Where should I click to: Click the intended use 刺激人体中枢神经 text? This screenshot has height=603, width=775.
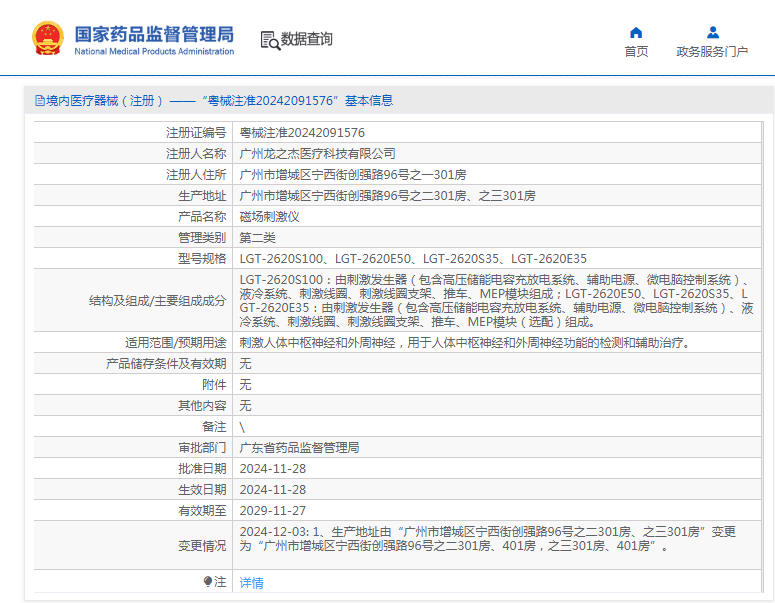(x=465, y=343)
